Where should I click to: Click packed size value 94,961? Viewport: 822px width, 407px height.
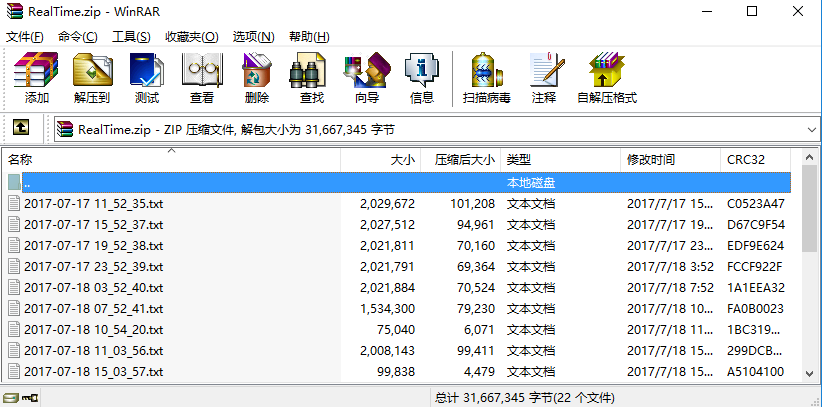(475, 224)
